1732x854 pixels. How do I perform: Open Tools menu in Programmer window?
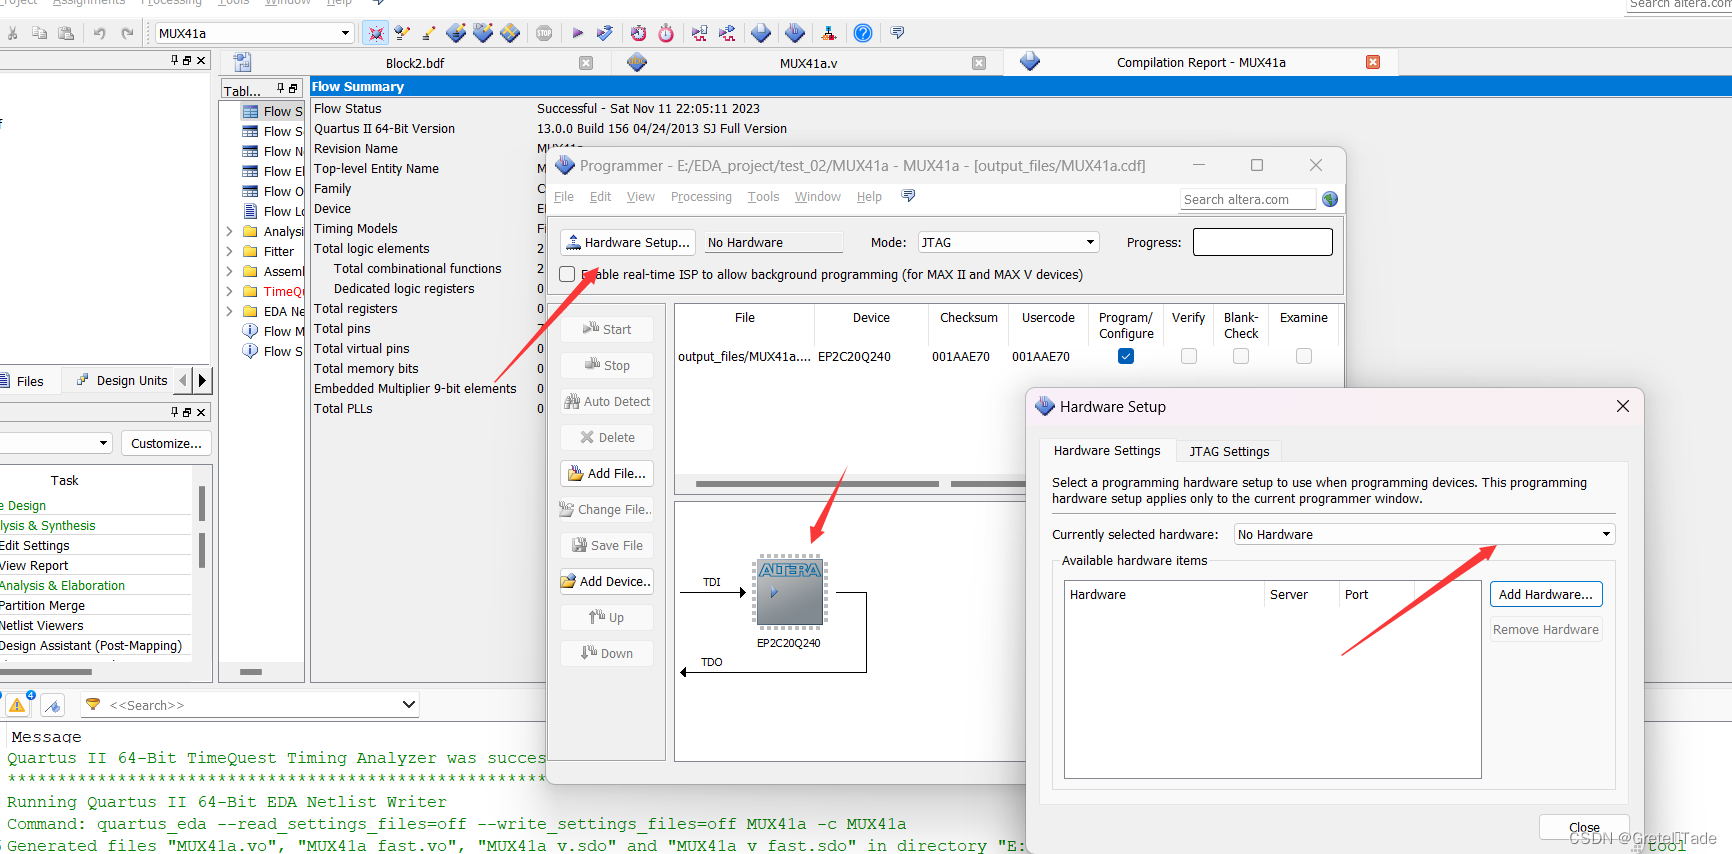click(x=763, y=197)
